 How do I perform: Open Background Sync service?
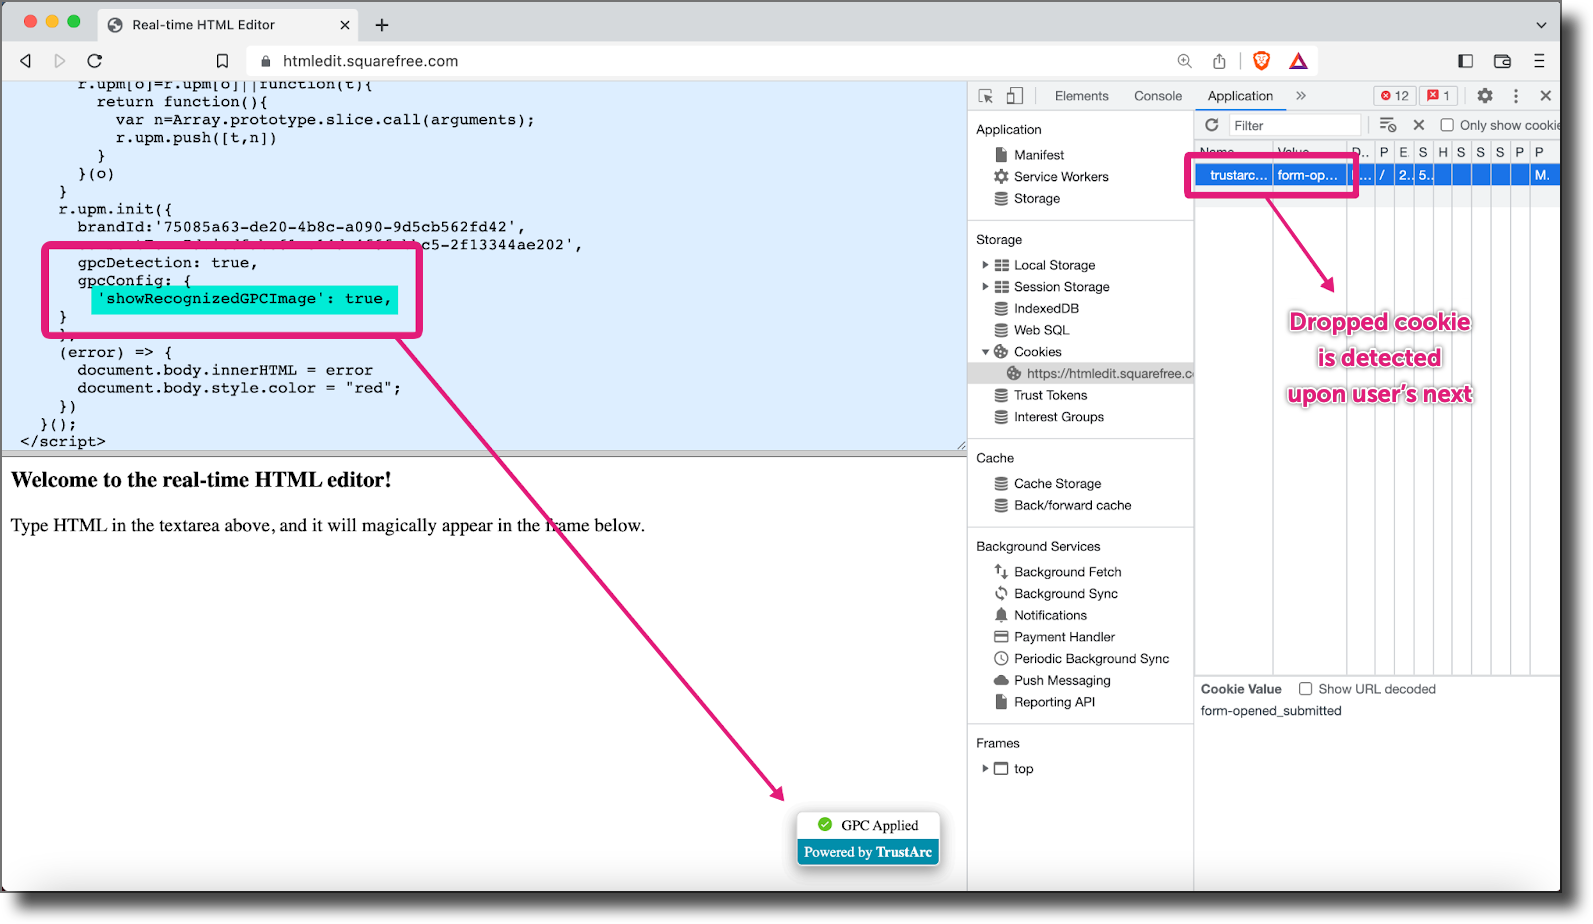pyautogui.click(x=1065, y=594)
